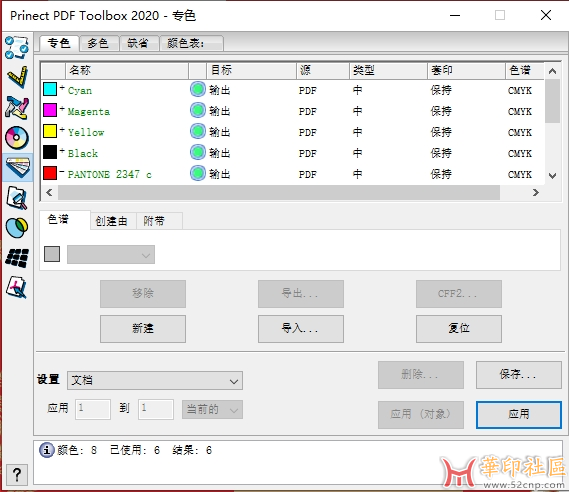Click the CFF2... button
The height and width of the screenshot is (492, 569).
(x=459, y=294)
